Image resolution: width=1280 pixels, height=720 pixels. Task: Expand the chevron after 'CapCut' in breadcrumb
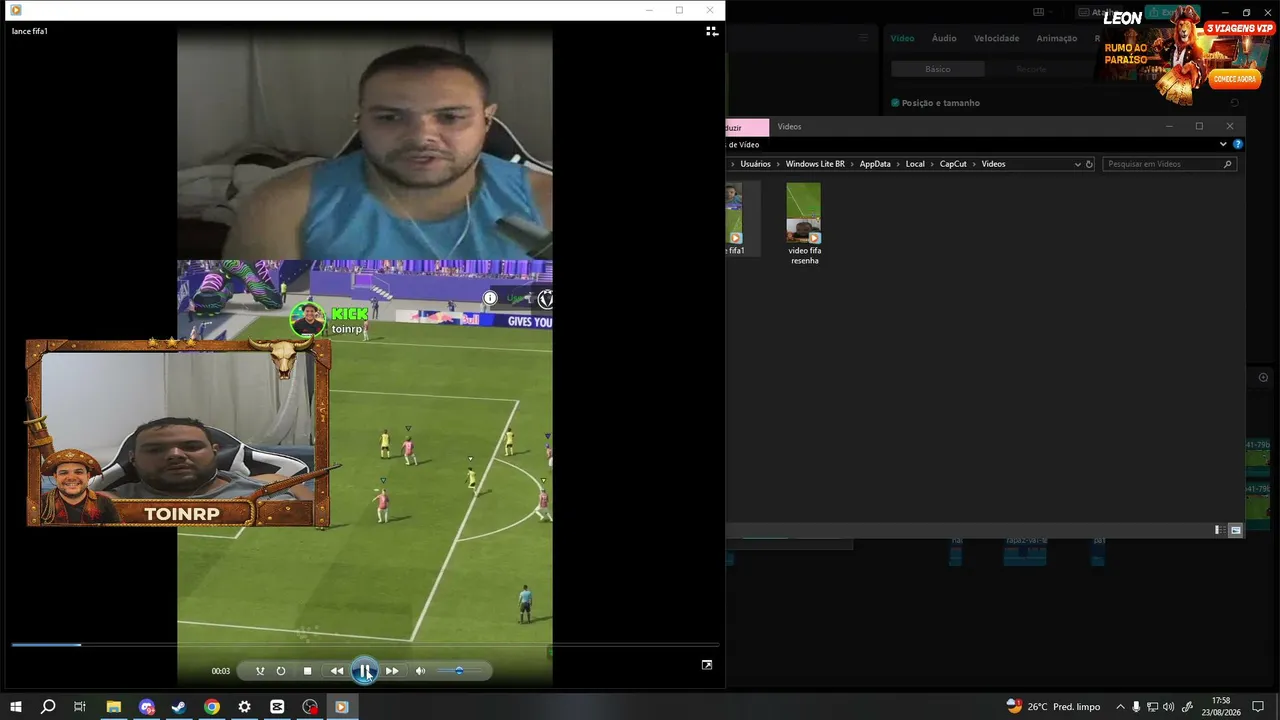[974, 164]
